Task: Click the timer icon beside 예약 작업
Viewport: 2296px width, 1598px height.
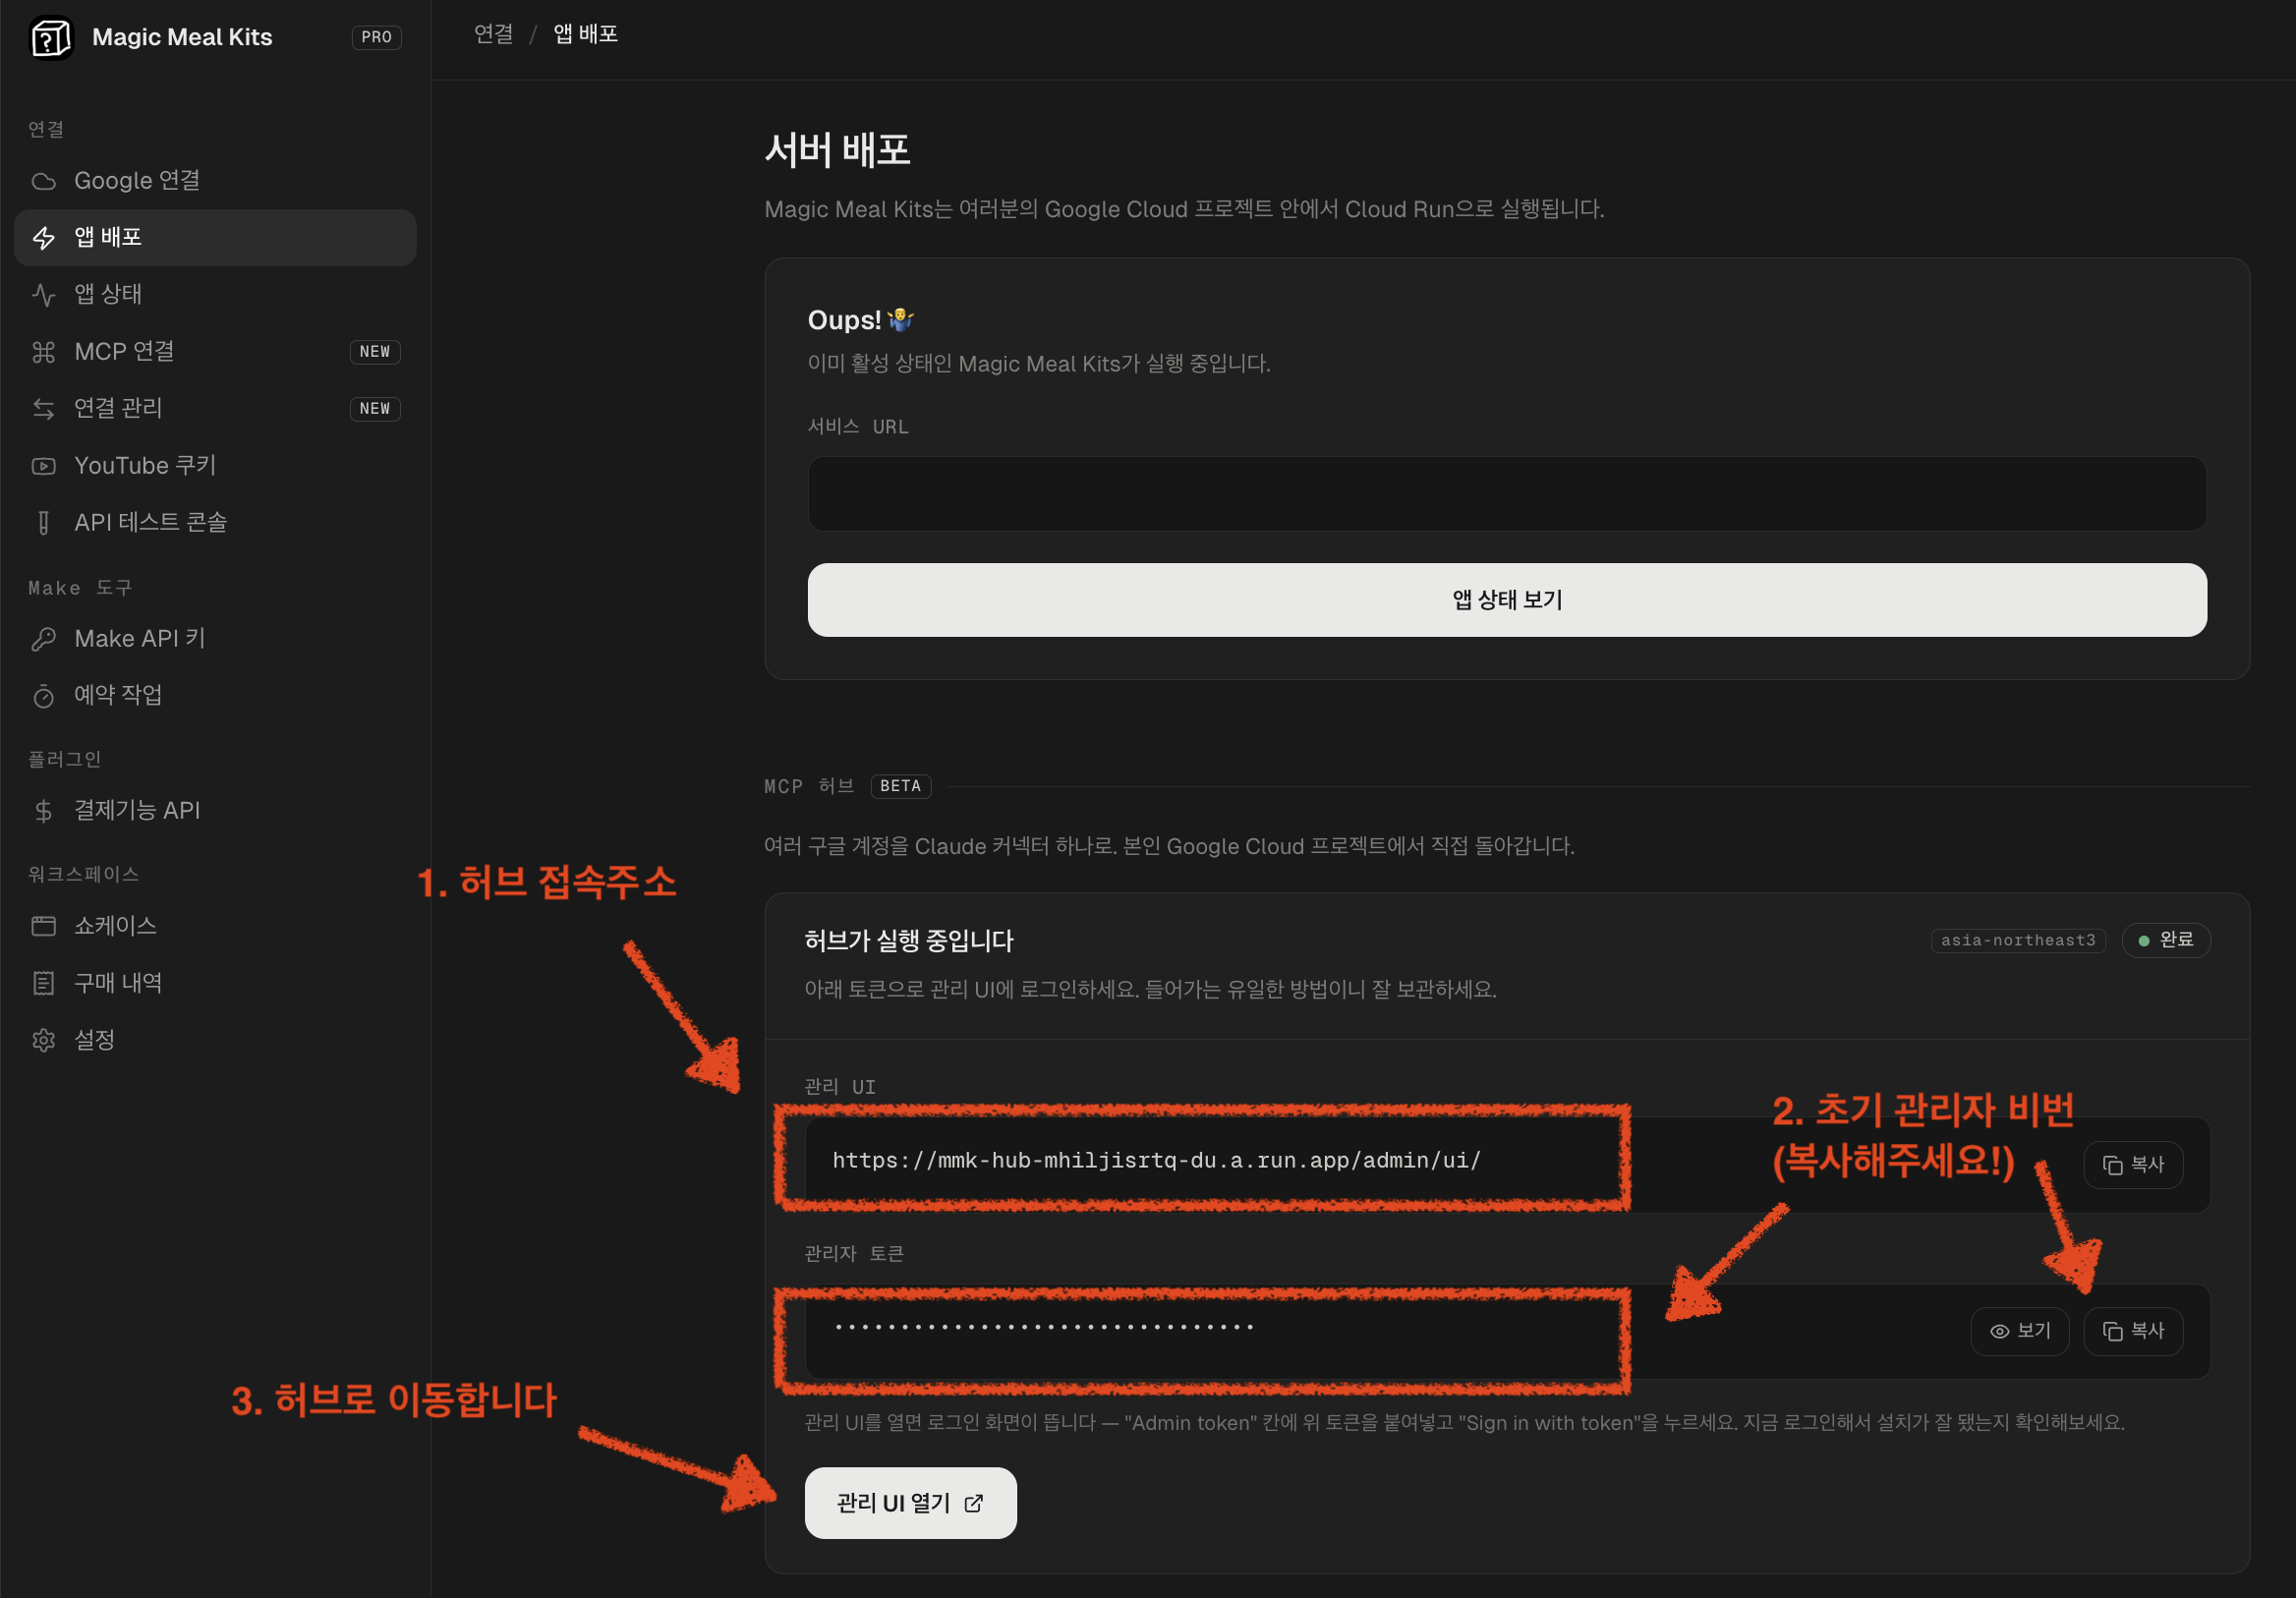Action: pos(43,696)
